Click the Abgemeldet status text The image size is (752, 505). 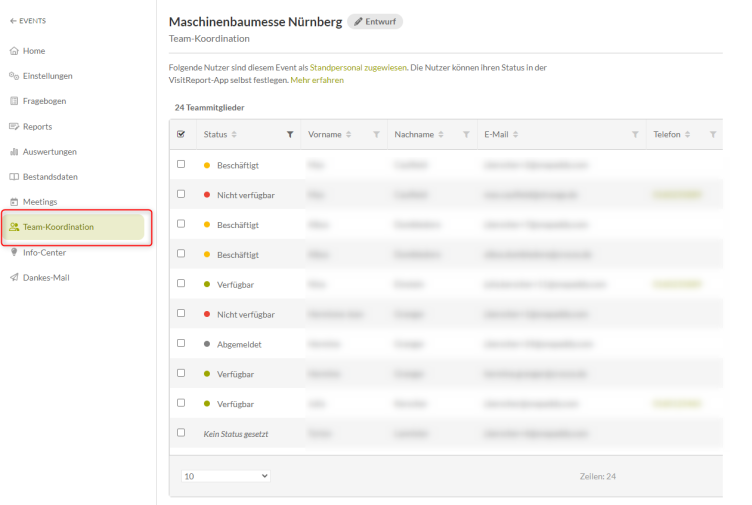(239, 344)
